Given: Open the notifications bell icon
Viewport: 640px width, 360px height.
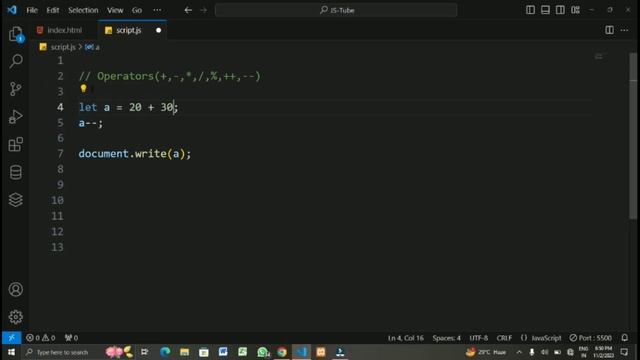Looking at the screenshot, I should click(x=624, y=338).
